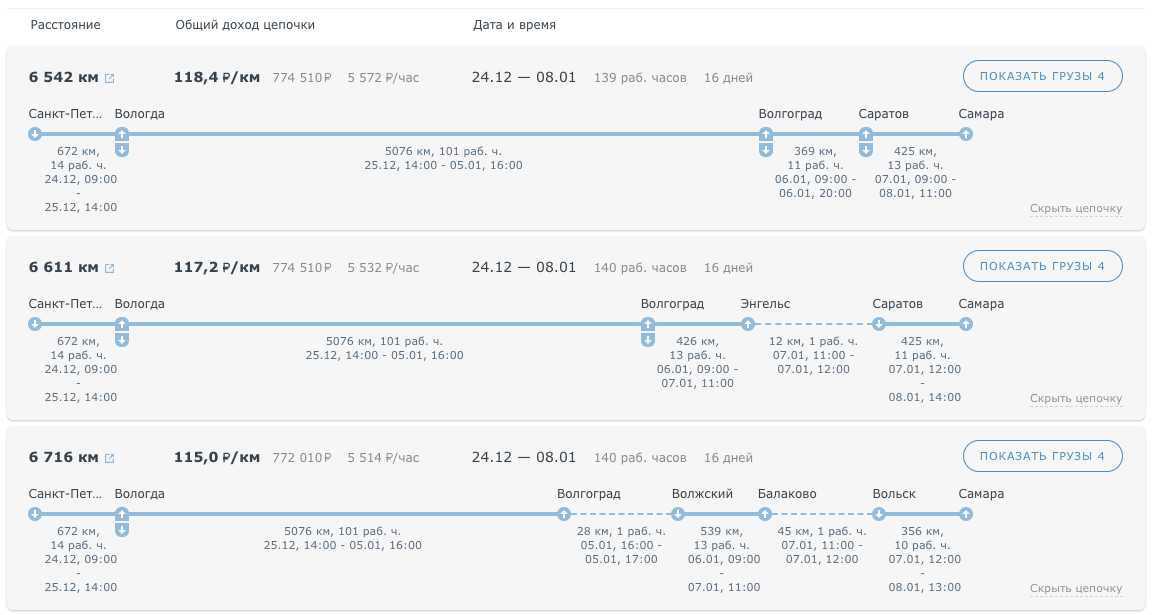Viewport: 1153px width, 615px height.
Task: Open external link icon beside 6 542 km
Action: [110, 78]
